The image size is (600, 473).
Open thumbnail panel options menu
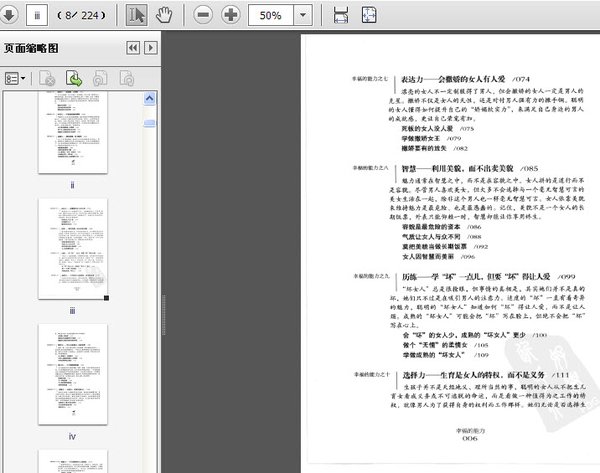click(x=16, y=77)
